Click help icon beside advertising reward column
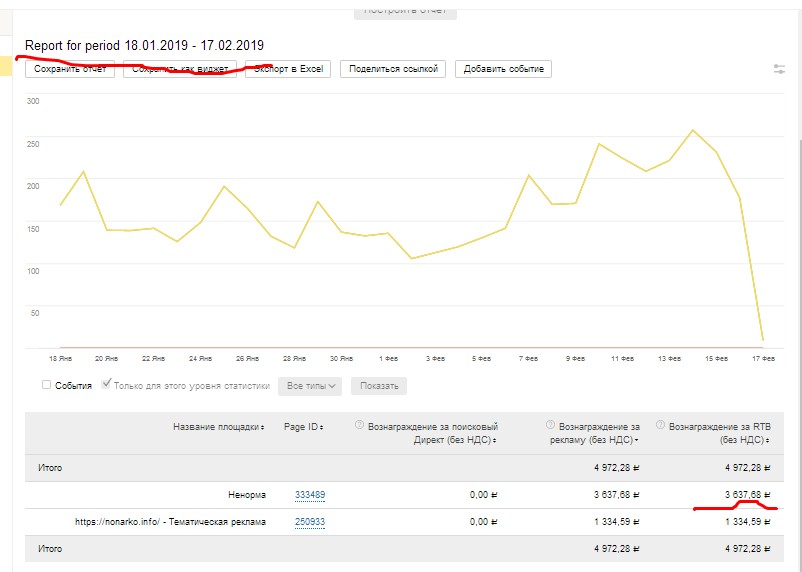 pos(550,426)
